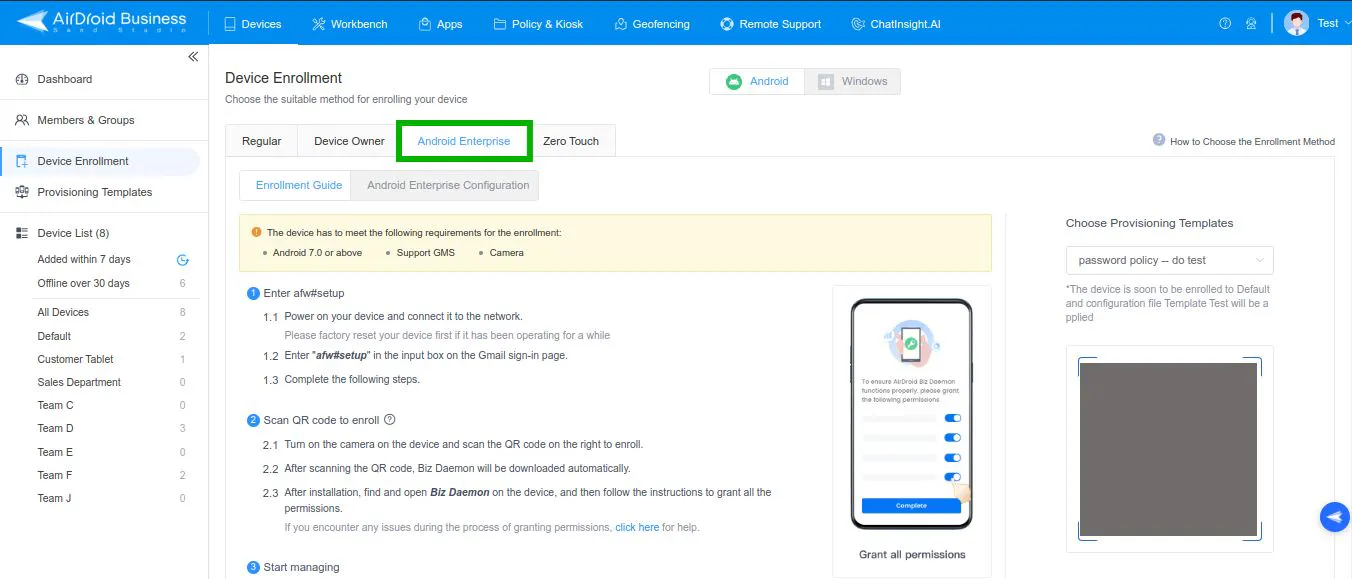The height and width of the screenshot is (579, 1352).
Task: Click Device List (8) in the sidebar
Action: pyautogui.click(x=73, y=233)
